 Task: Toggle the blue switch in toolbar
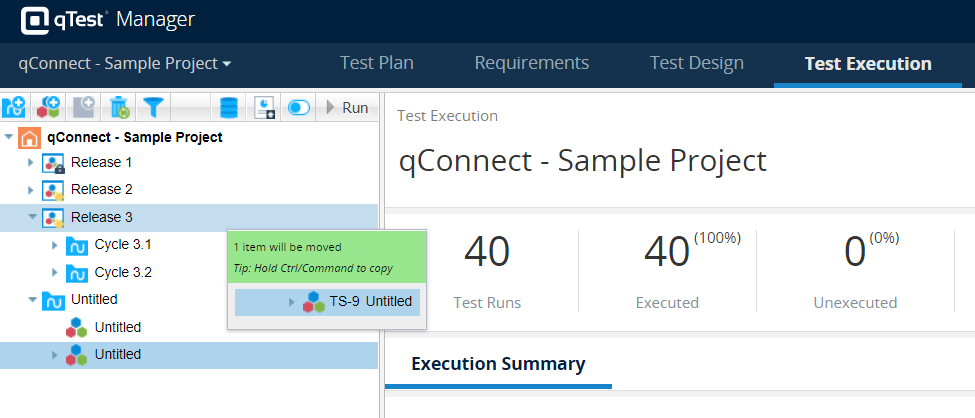coord(298,107)
